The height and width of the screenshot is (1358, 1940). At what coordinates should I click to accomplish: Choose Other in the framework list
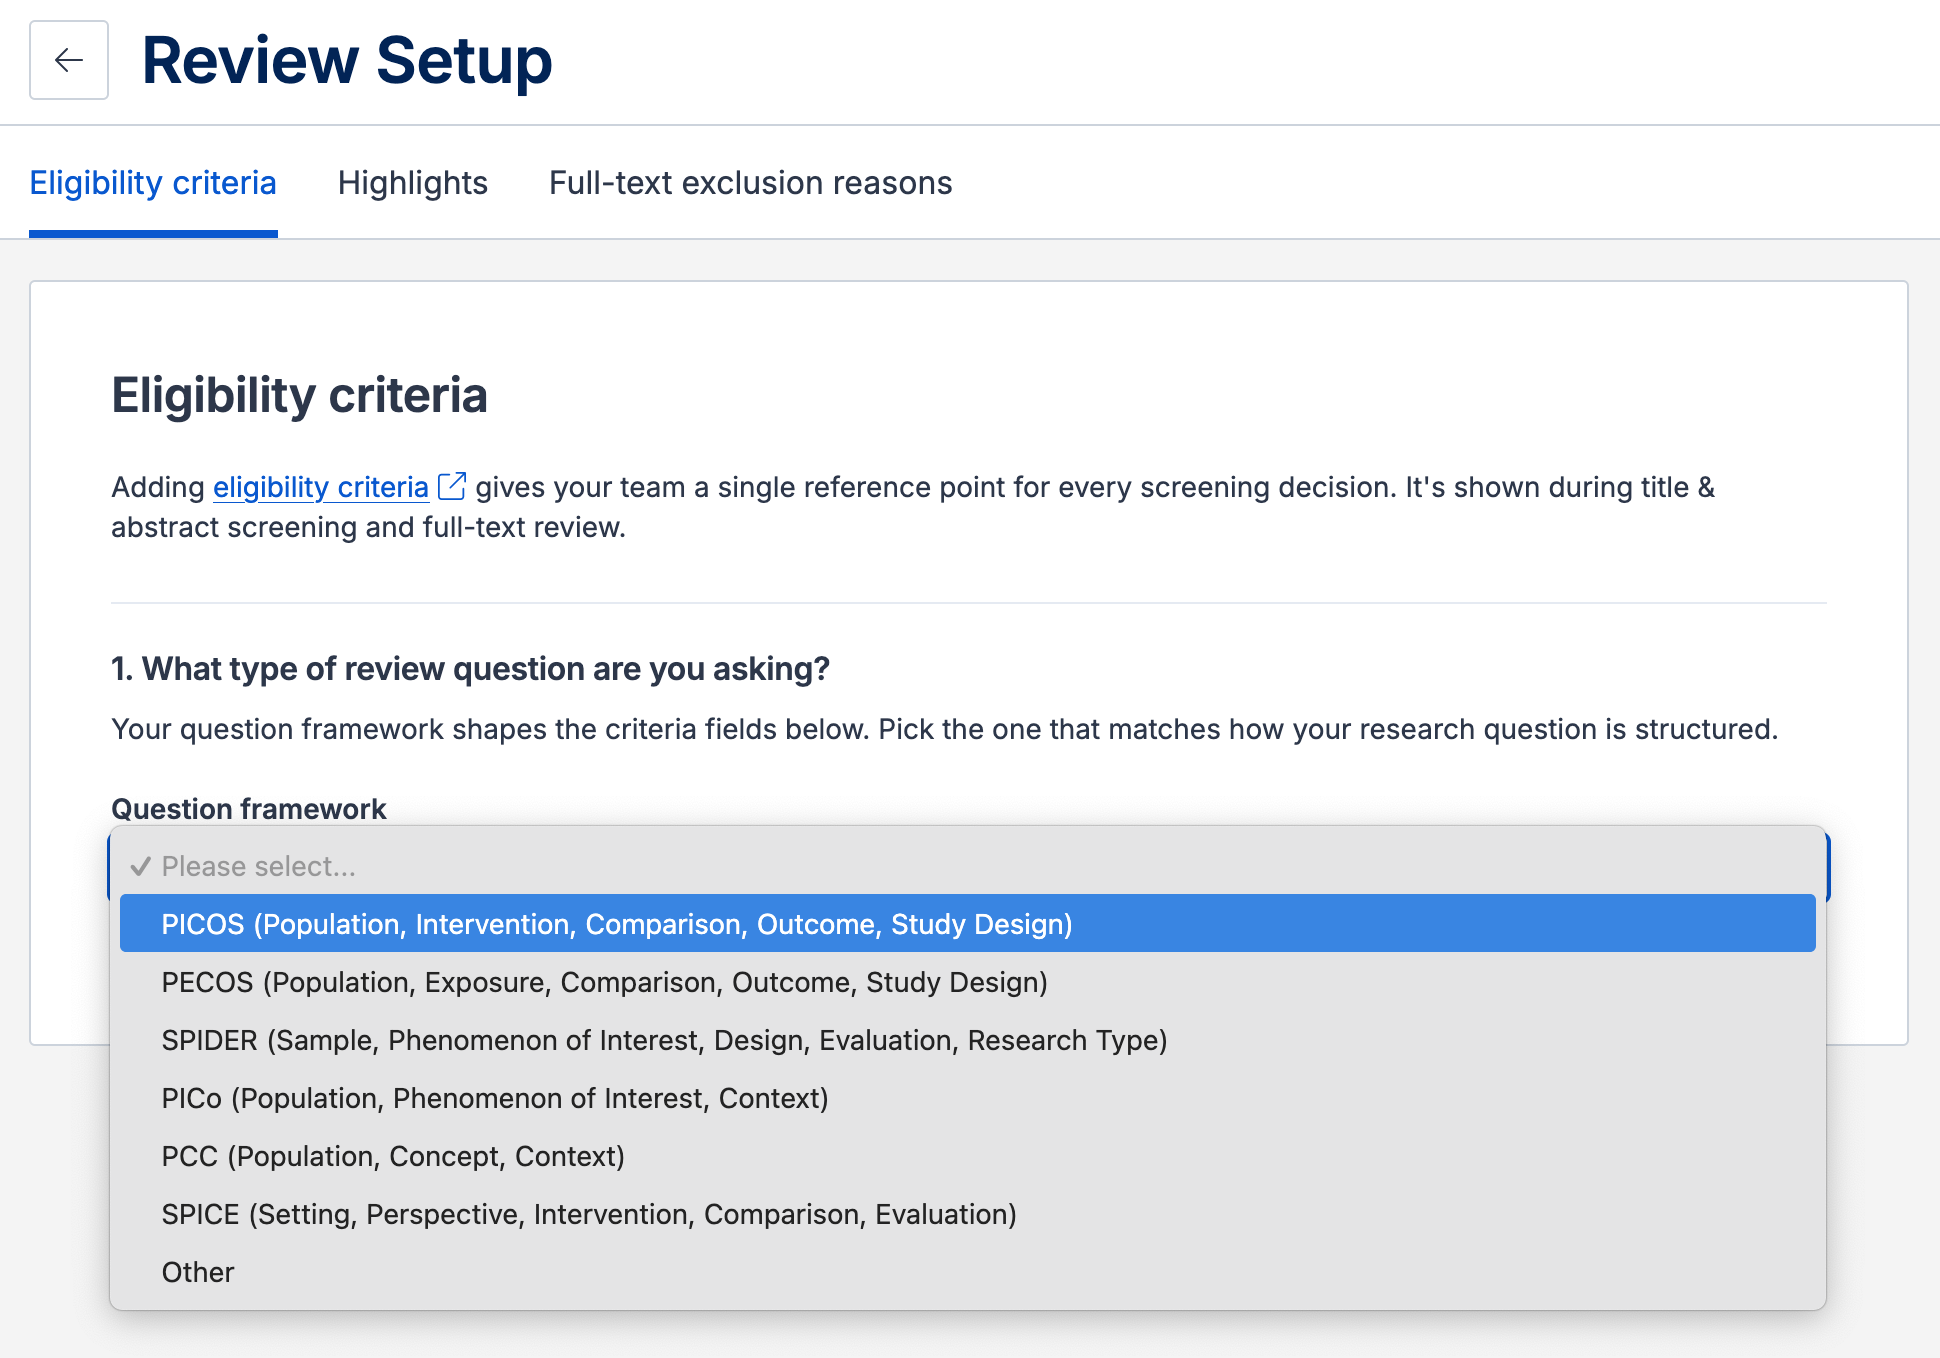click(x=968, y=1272)
